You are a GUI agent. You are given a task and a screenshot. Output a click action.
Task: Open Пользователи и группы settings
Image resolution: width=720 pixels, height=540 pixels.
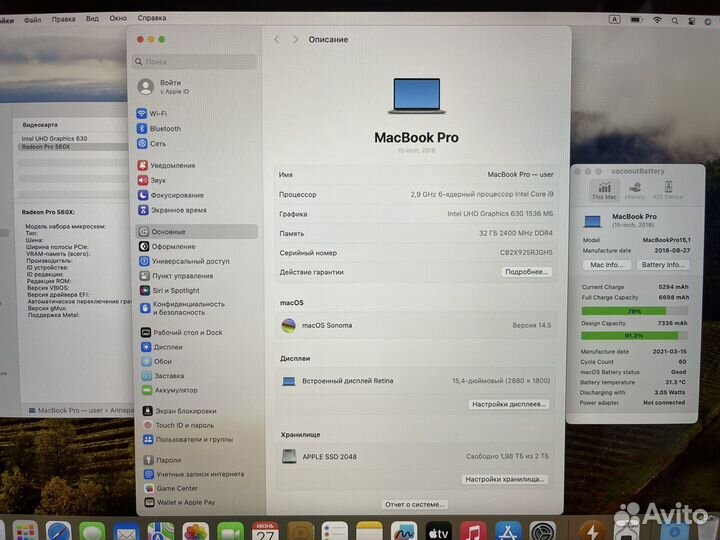188,439
